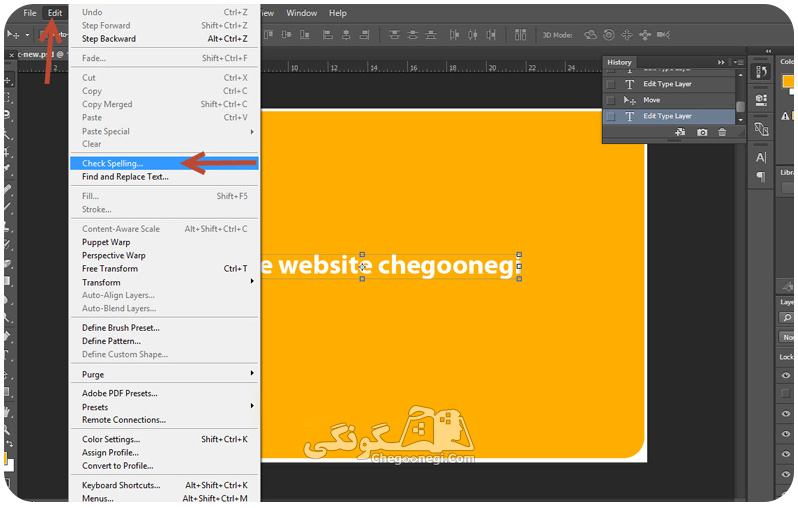Screen dimensions: 798x508
Task: Click the distribute horizontal centers icon
Action: [x=473, y=35]
